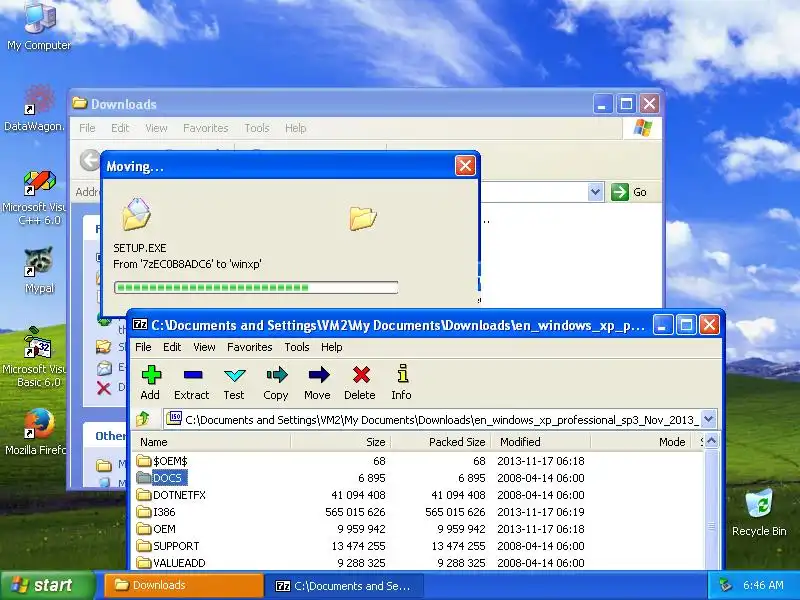
Task: Run Test on the archive in 7-Zip
Action: 234,382
